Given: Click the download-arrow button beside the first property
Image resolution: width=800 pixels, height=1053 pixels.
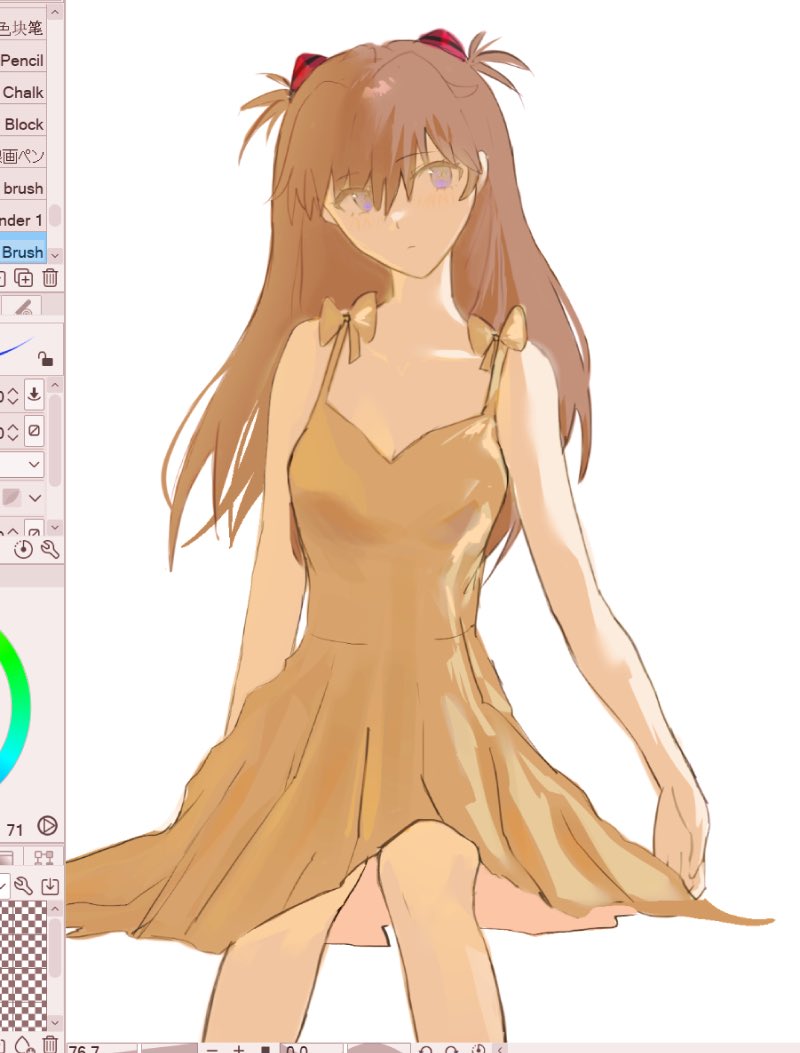Looking at the screenshot, I should click(34, 394).
